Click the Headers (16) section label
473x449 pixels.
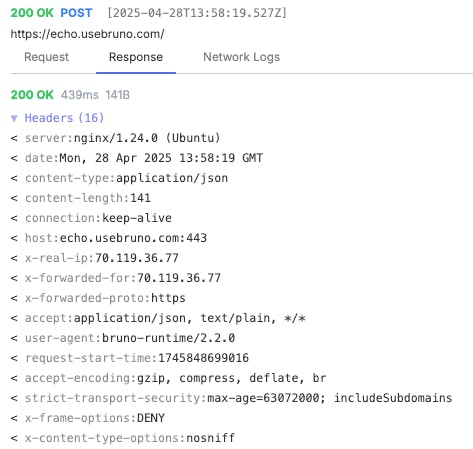coord(64,118)
